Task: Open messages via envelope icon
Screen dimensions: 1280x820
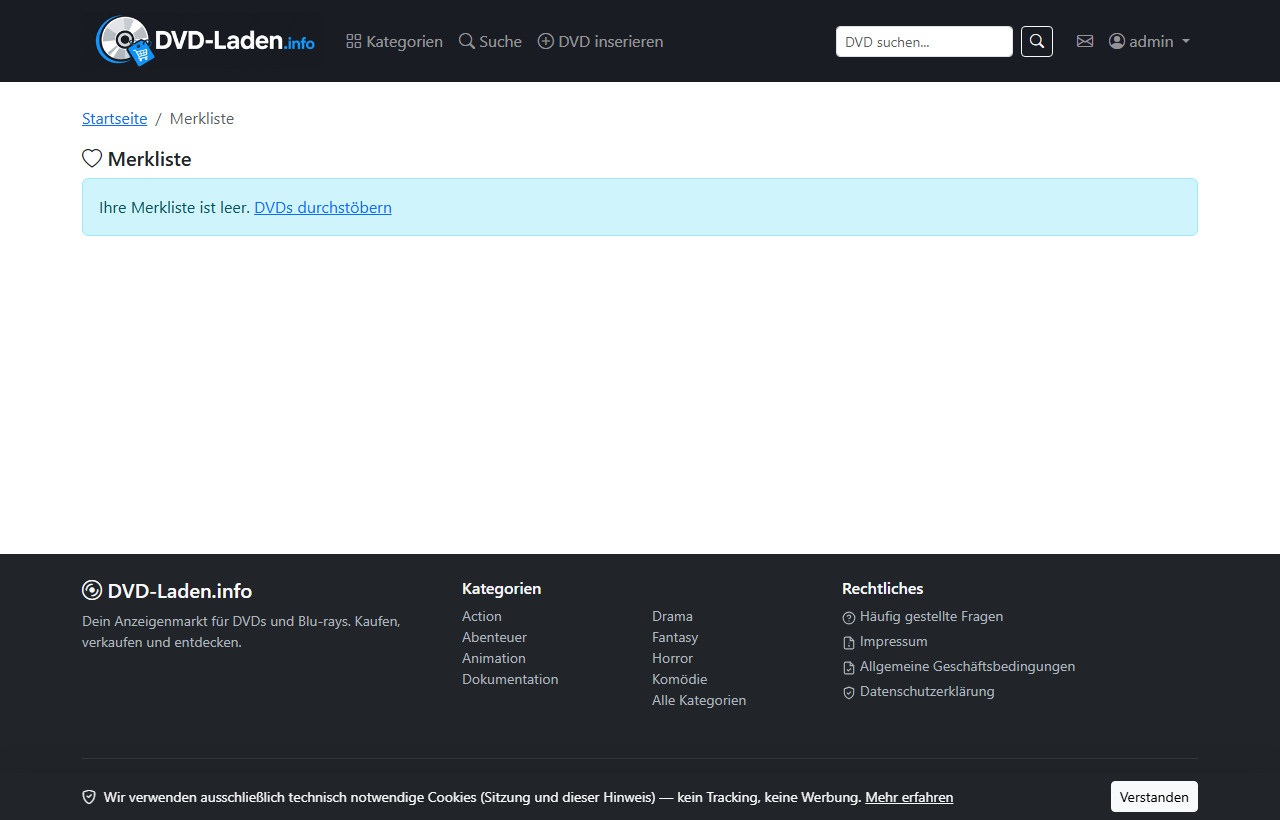Action: [x=1085, y=41]
